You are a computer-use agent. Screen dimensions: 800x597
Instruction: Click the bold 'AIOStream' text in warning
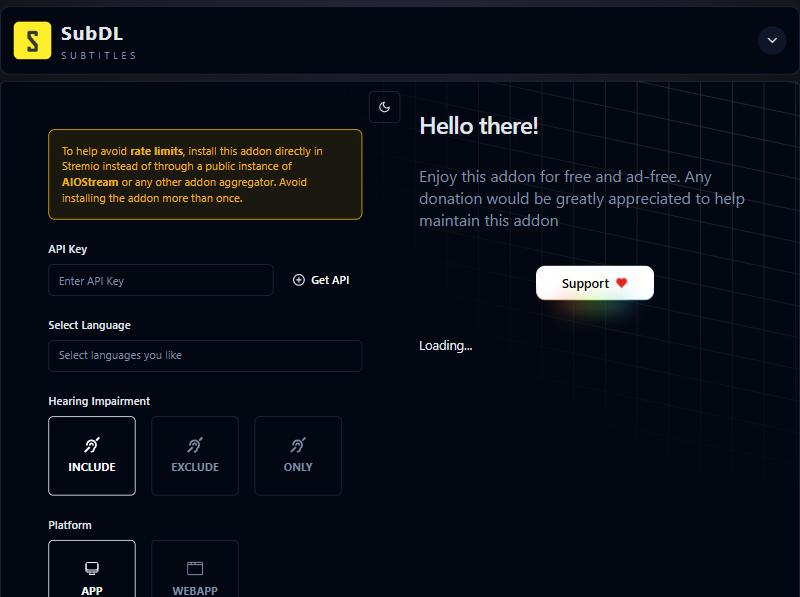pos(90,182)
